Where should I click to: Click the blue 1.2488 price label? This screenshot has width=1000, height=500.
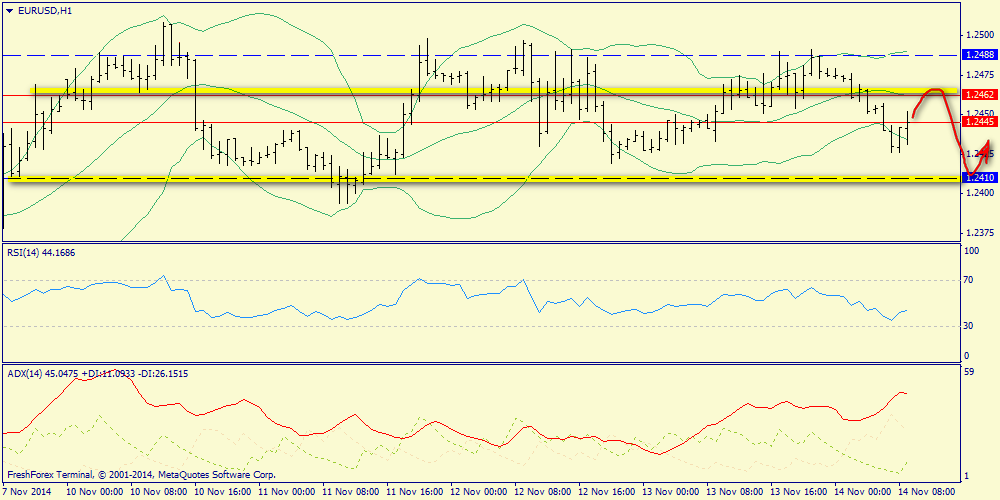coord(981,55)
